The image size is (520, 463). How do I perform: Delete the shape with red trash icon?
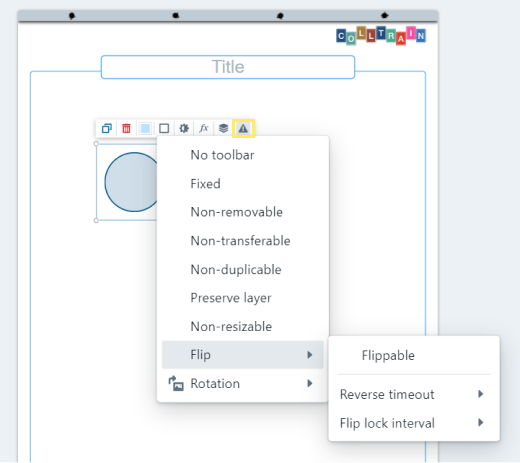click(x=126, y=128)
